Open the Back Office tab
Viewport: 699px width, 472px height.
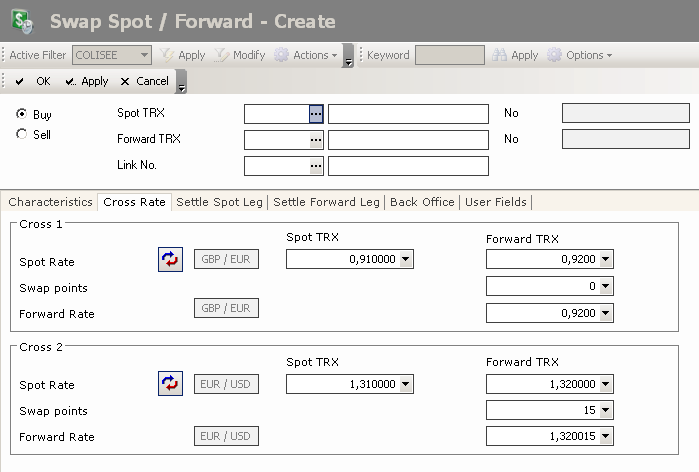[422, 202]
